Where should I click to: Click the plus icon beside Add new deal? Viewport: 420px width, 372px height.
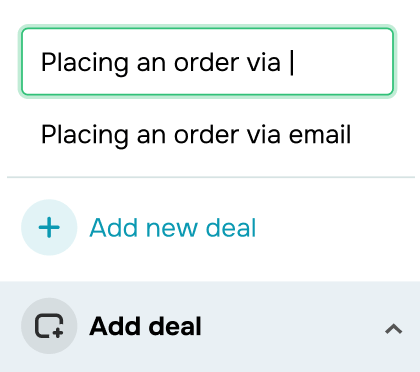pyautogui.click(x=49, y=227)
